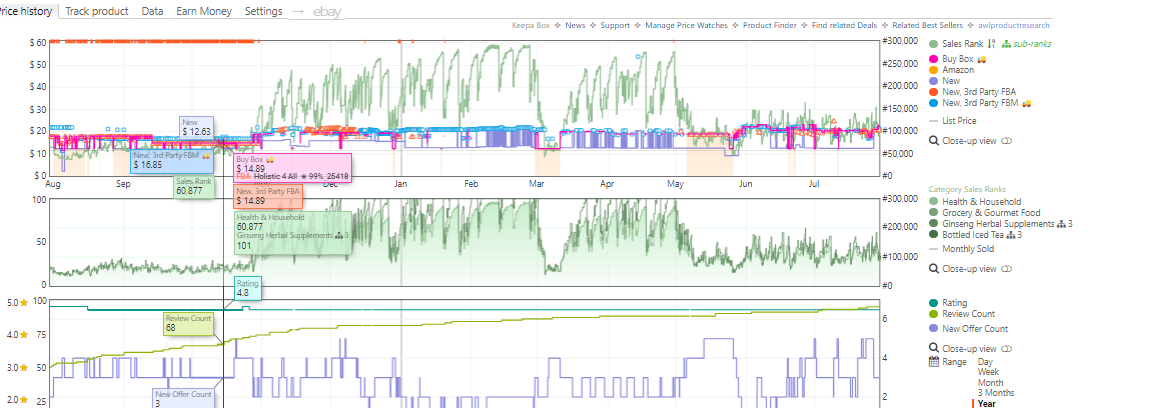Open the Keepa Box link
The height and width of the screenshot is (408, 1162).
click(x=531, y=25)
